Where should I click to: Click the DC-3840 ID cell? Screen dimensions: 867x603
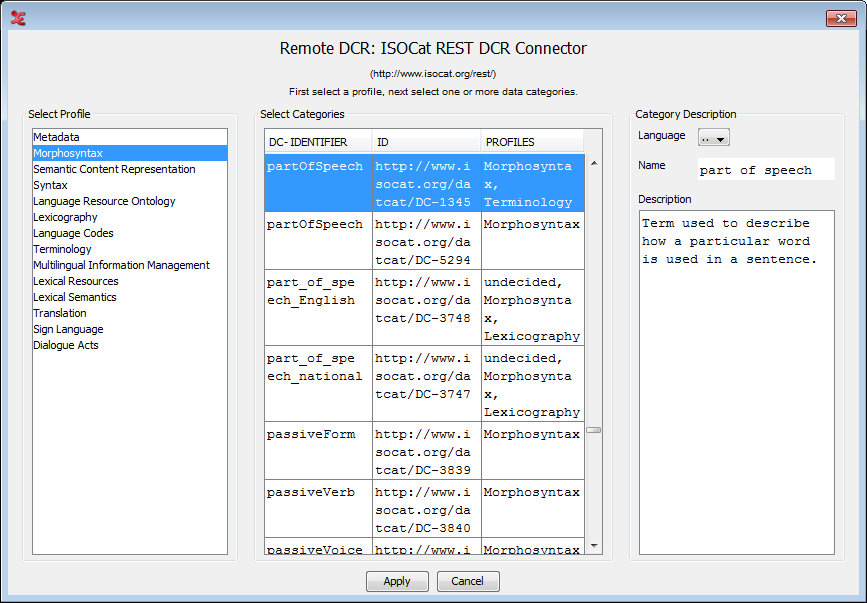coord(427,509)
